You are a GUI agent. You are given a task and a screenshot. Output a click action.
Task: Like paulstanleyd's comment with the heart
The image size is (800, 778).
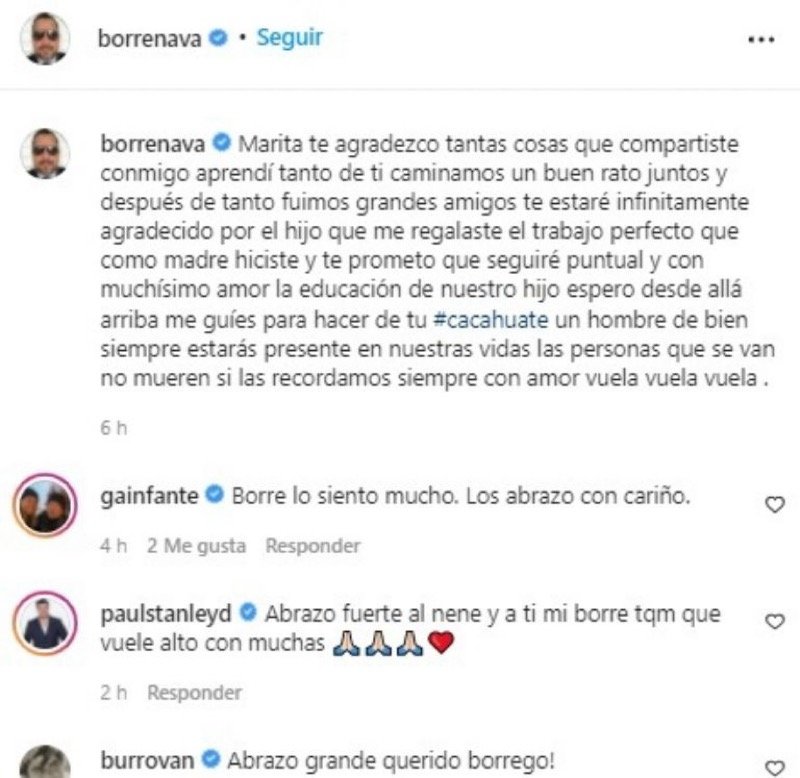click(774, 621)
